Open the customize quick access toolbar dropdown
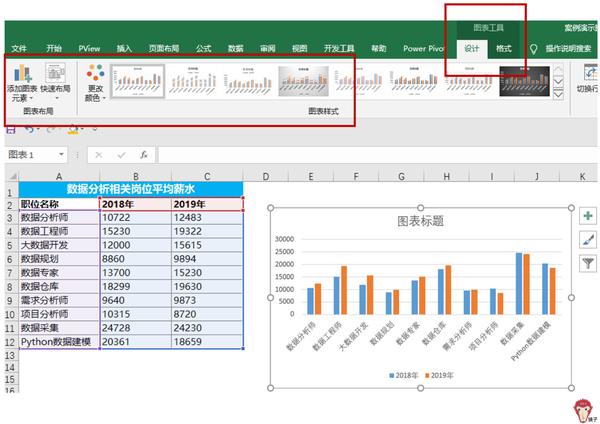This screenshot has width=600, height=424. [95, 129]
